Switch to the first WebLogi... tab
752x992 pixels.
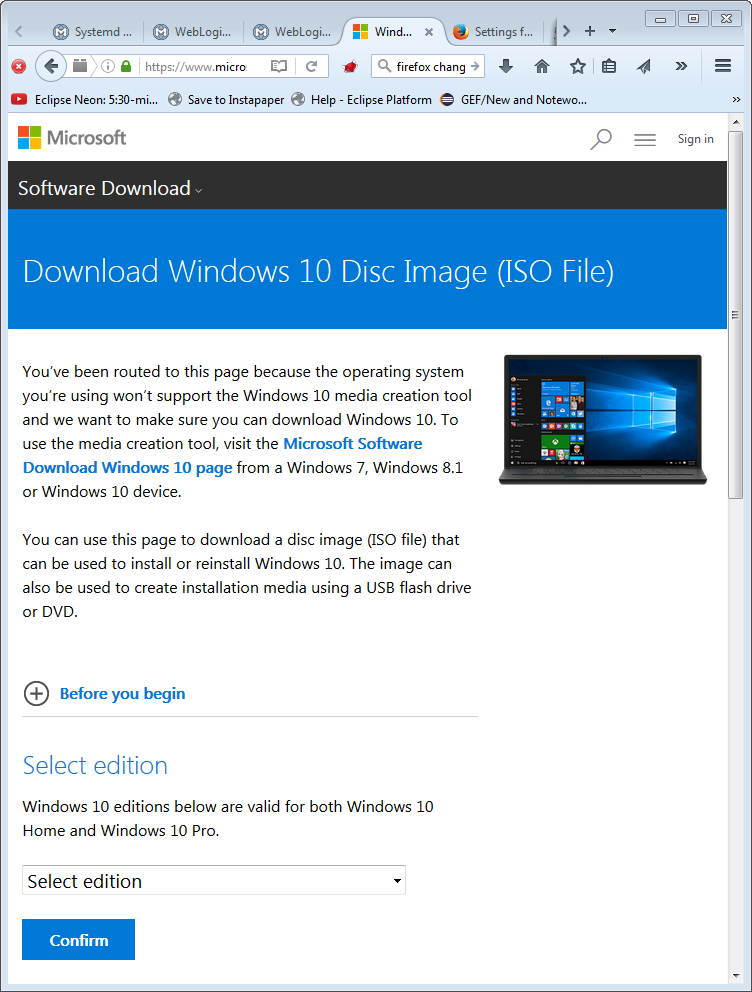coord(194,32)
